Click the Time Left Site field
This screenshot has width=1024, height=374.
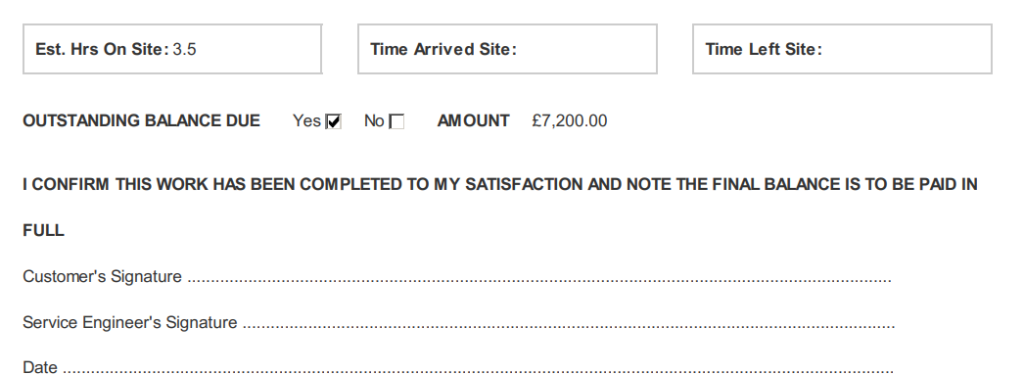click(842, 49)
